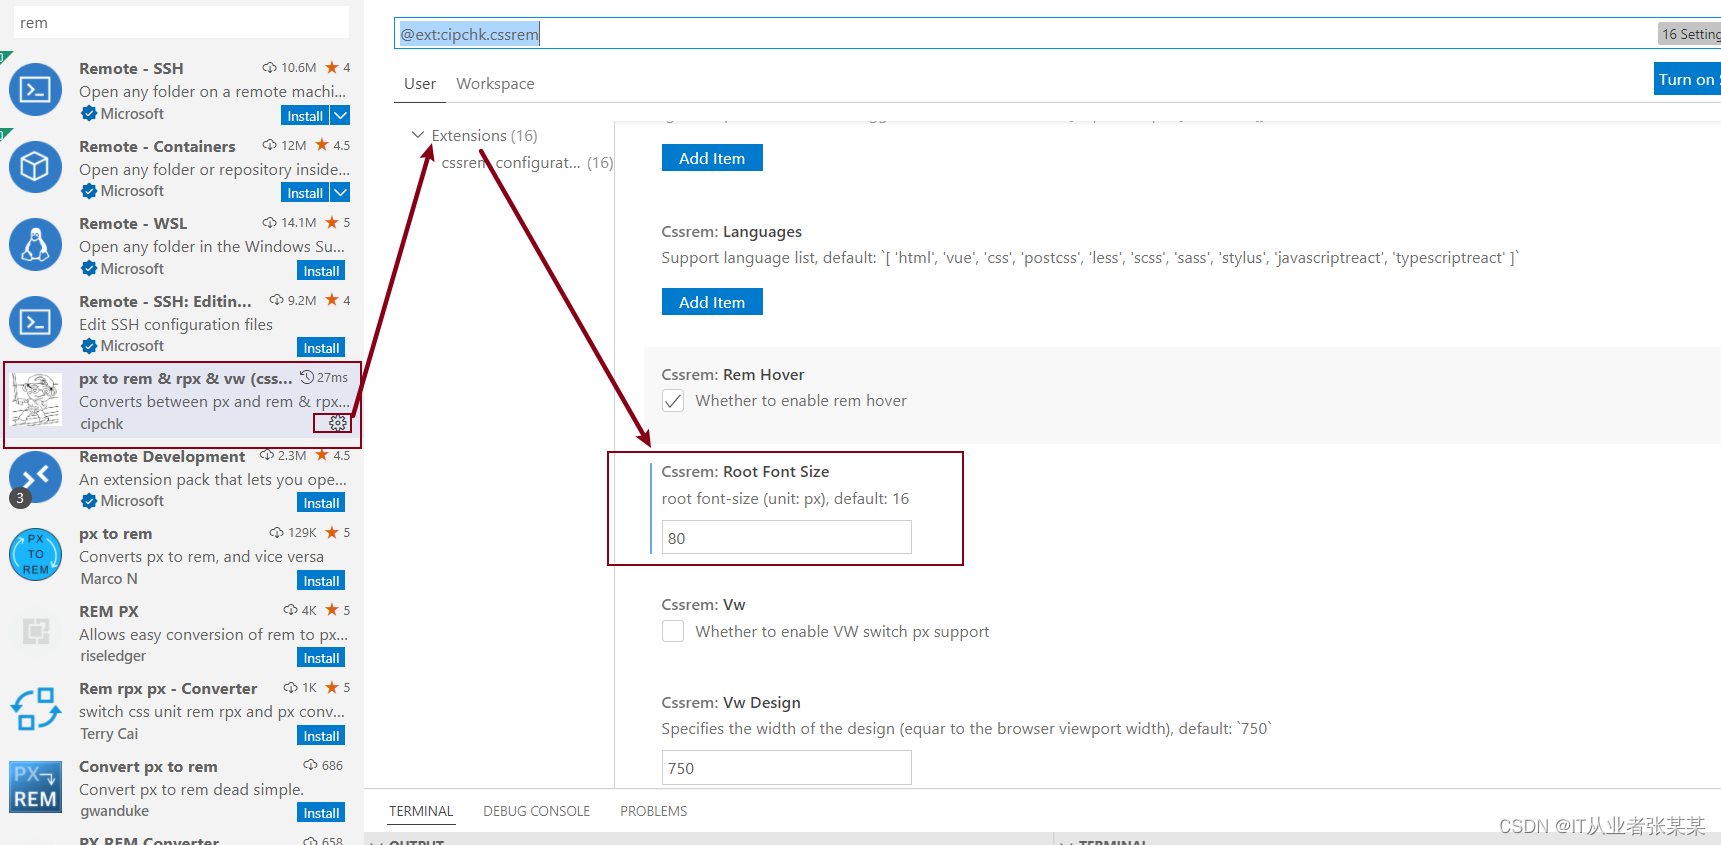Image resolution: width=1721 pixels, height=845 pixels.
Task: Open the Remote Development extension pack icon
Action: pos(35,476)
